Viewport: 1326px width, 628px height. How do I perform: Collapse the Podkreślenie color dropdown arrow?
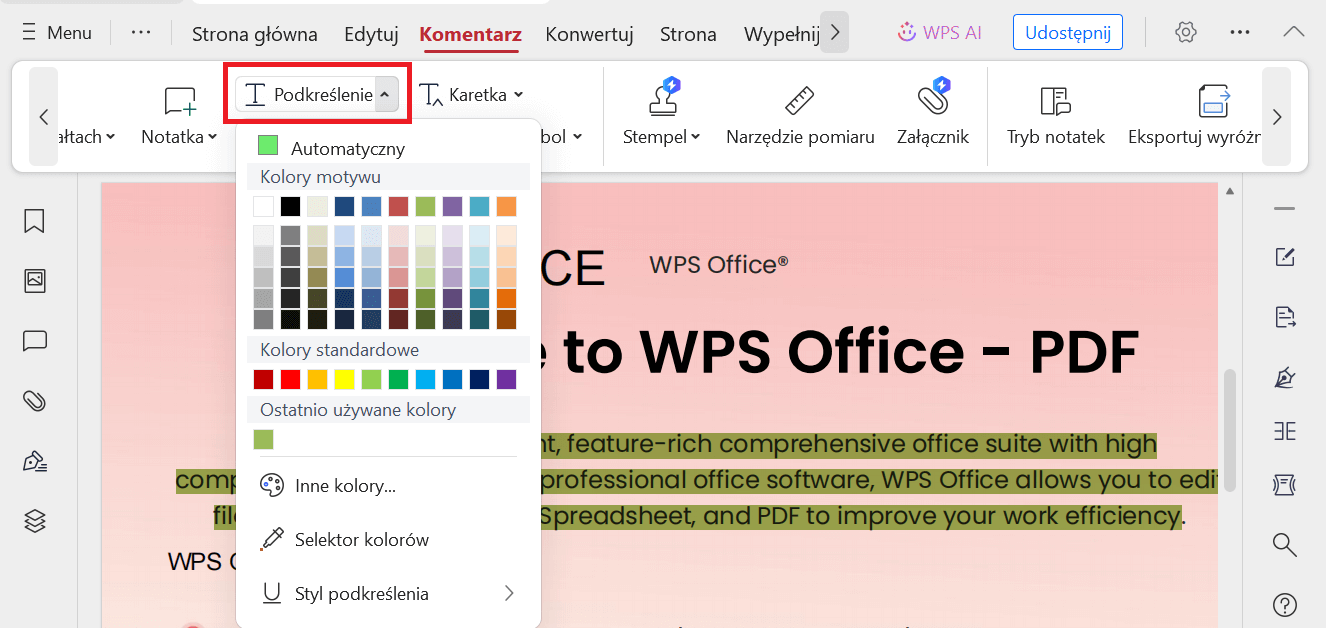pos(387,95)
